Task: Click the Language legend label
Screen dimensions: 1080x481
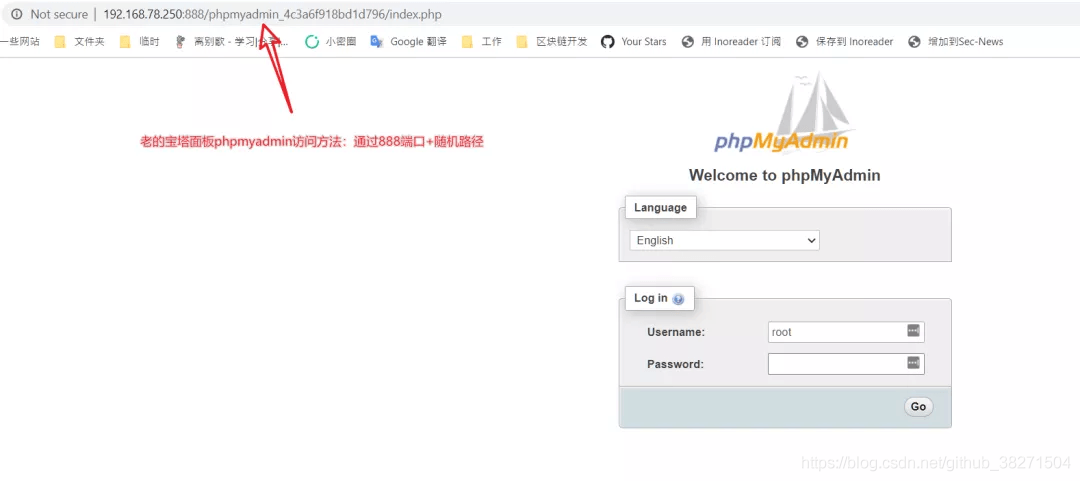Action: 661,207
